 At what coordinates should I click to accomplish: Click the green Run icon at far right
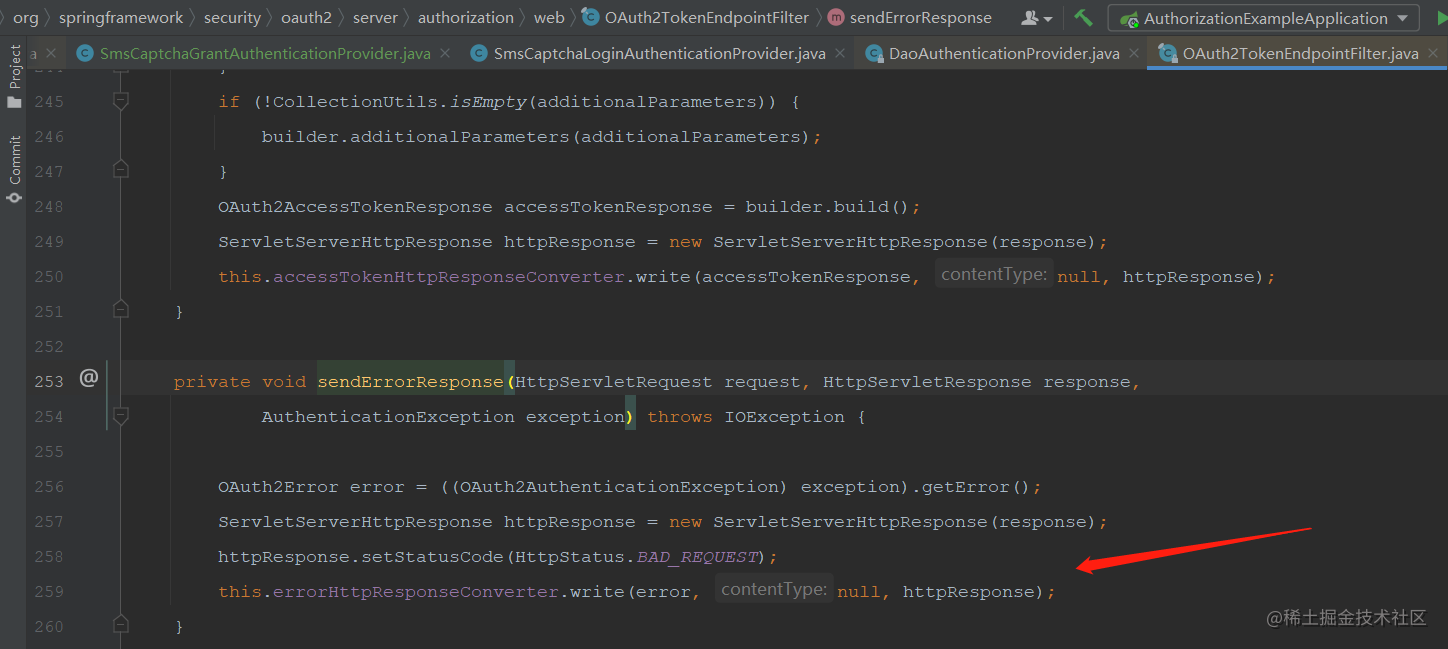1440,18
